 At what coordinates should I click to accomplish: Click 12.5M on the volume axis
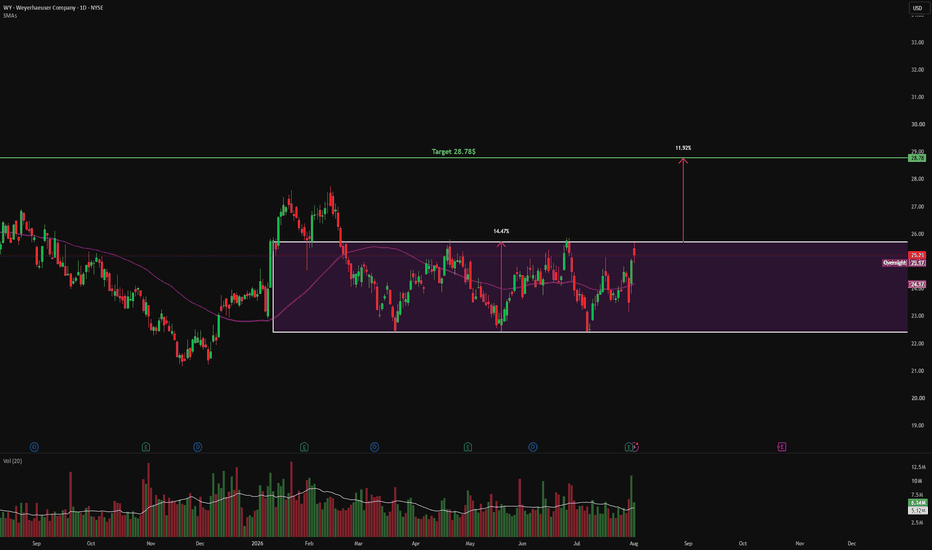pos(918,467)
